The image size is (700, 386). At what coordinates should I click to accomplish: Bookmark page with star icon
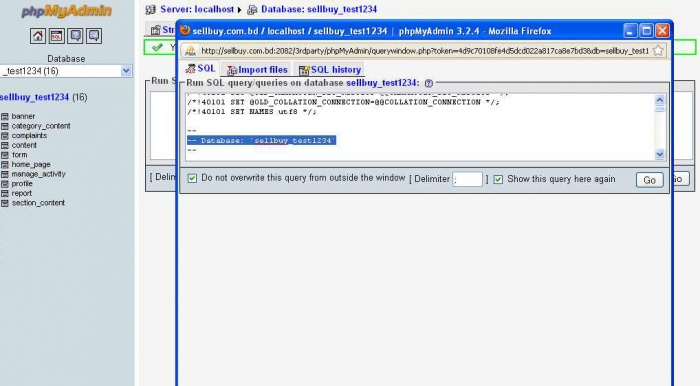point(658,50)
